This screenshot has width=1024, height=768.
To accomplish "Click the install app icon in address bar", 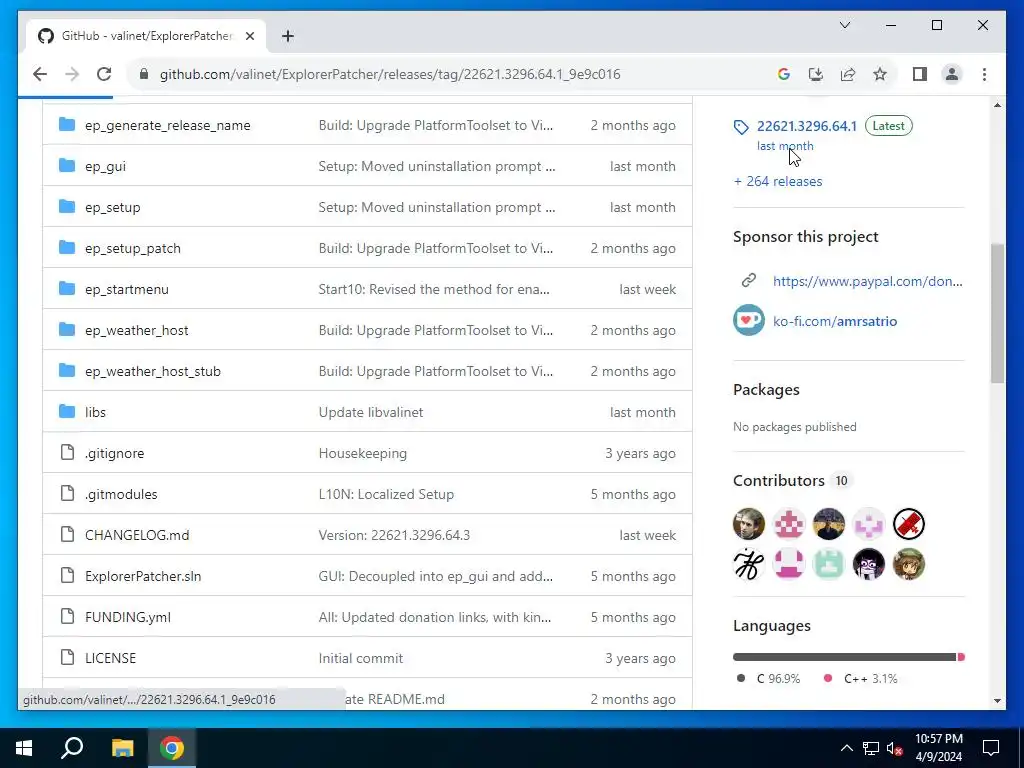I will pyautogui.click(x=816, y=74).
